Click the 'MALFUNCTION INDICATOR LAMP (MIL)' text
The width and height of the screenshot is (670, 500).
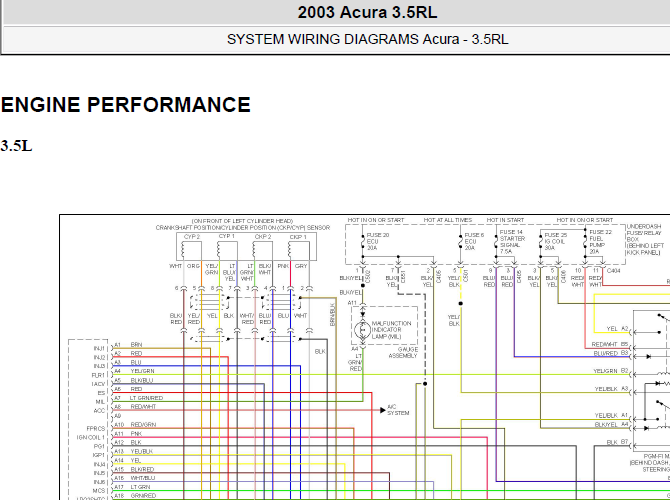(391, 330)
